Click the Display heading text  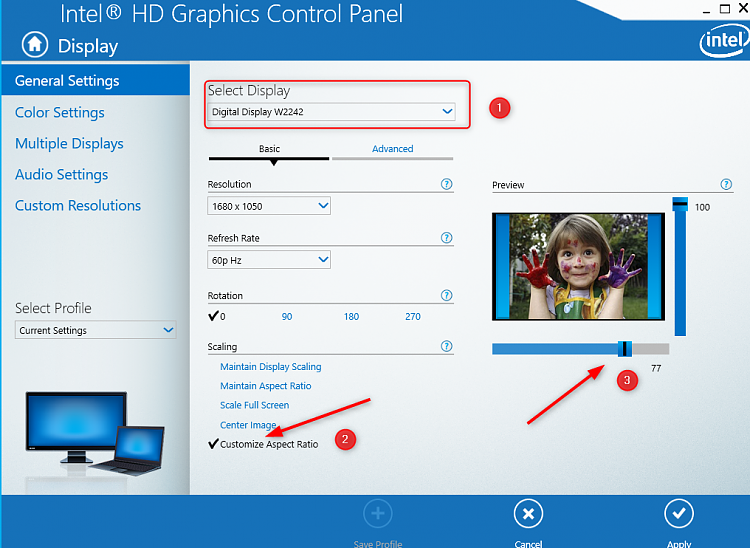(x=88, y=46)
